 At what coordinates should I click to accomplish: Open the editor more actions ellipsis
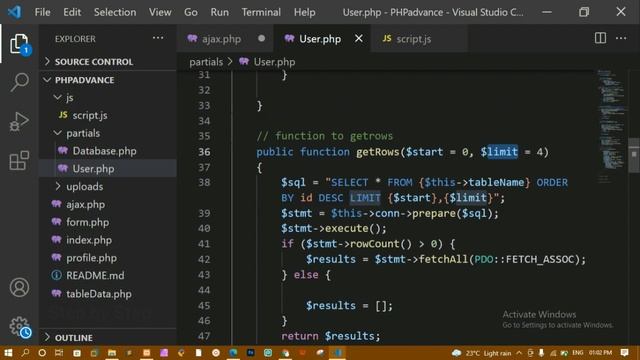tap(621, 38)
